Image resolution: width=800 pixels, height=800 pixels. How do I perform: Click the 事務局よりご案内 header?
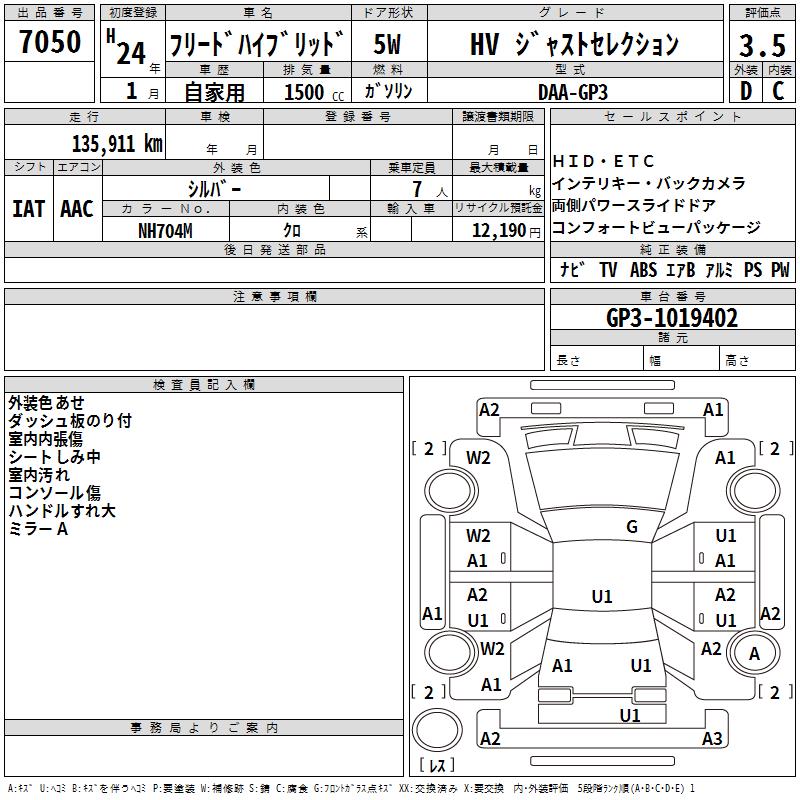point(204,728)
